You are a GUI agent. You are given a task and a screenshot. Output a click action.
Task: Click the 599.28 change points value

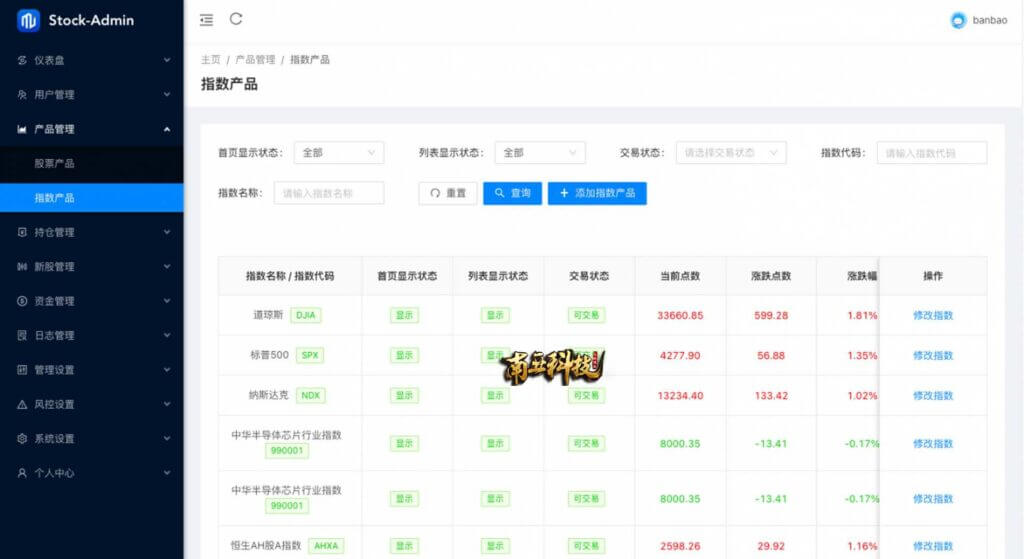coord(771,315)
